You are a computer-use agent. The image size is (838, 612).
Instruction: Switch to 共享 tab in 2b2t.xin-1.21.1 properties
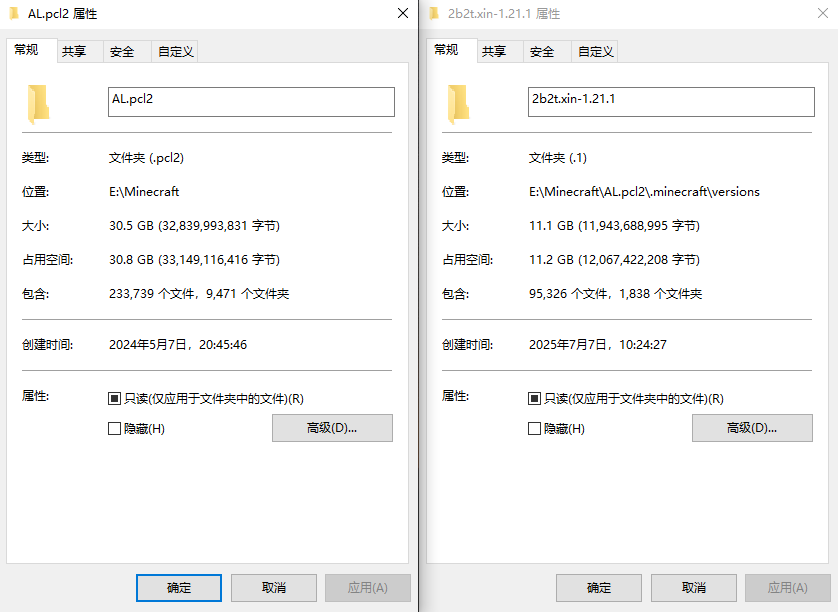(494, 52)
